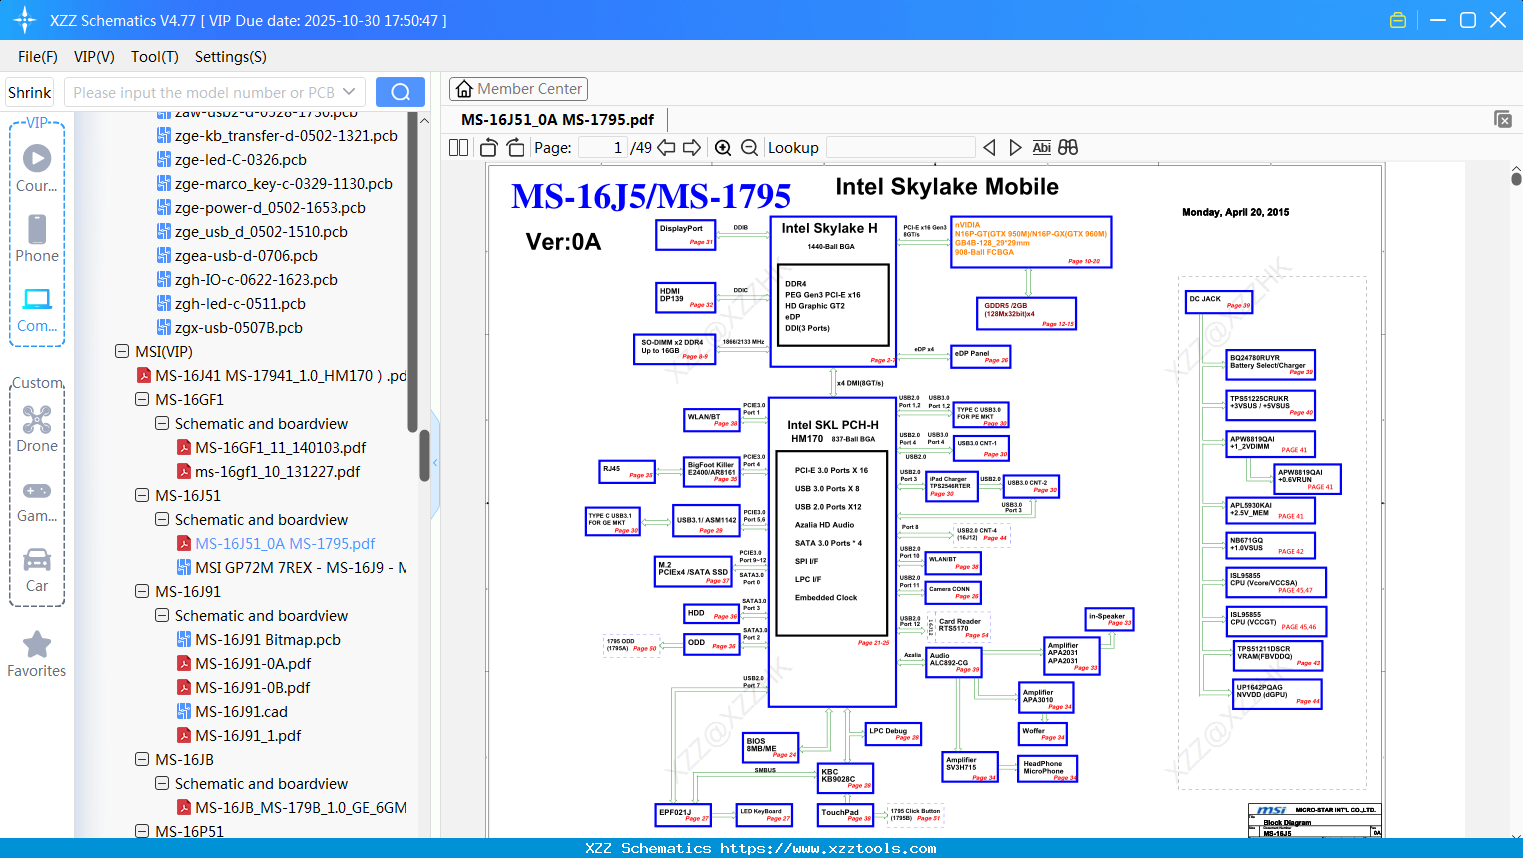Zoom out of the schematic
The width and height of the screenshot is (1523, 858).
pyautogui.click(x=749, y=148)
